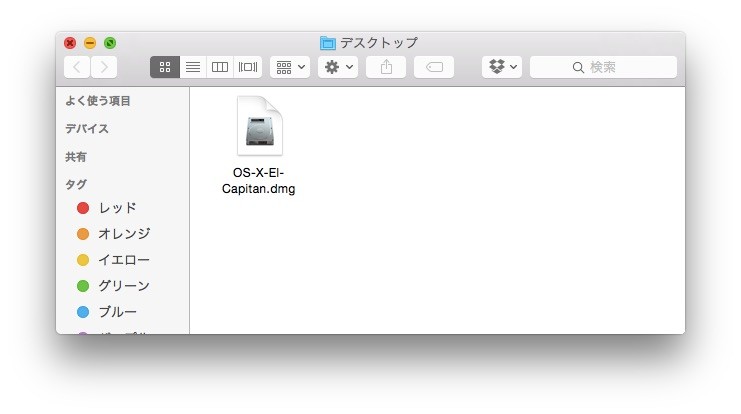This screenshot has width=741, height=414.
Task: Switch to column view
Action: click(220, 67)
